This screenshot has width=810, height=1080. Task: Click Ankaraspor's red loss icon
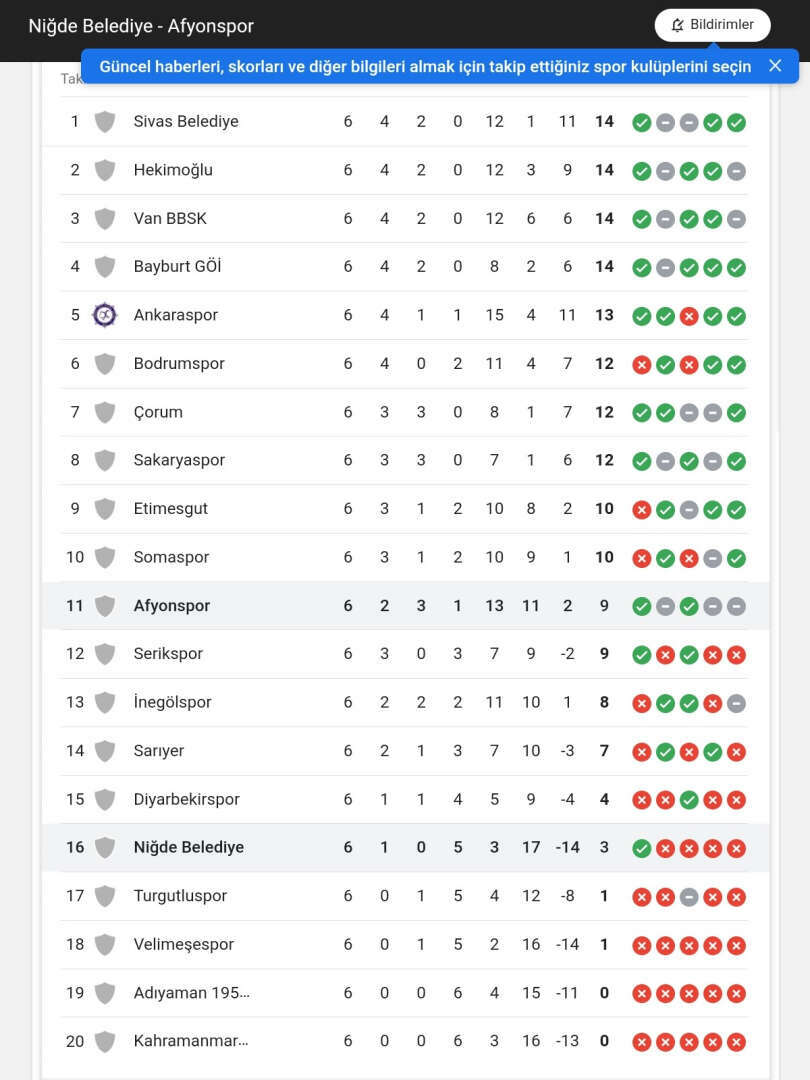click(688, 316)
